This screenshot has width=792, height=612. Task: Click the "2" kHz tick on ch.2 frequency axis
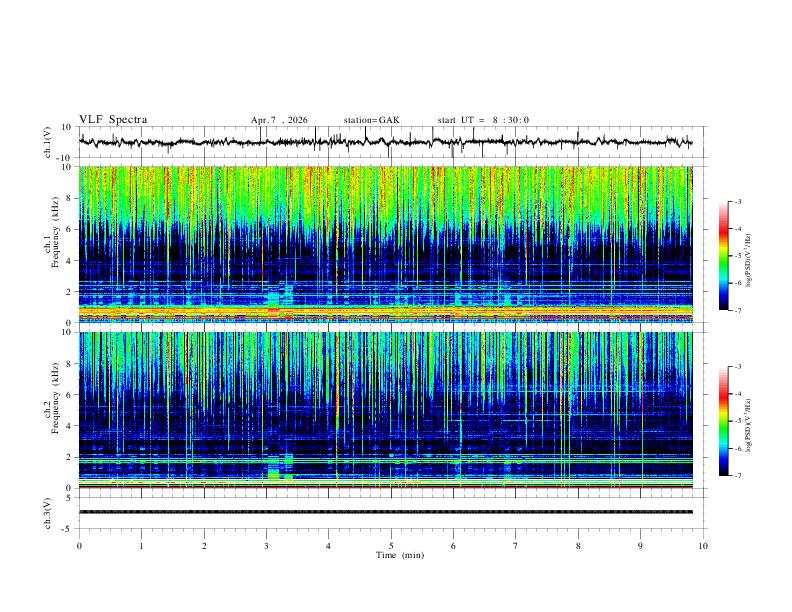point(69,457)
